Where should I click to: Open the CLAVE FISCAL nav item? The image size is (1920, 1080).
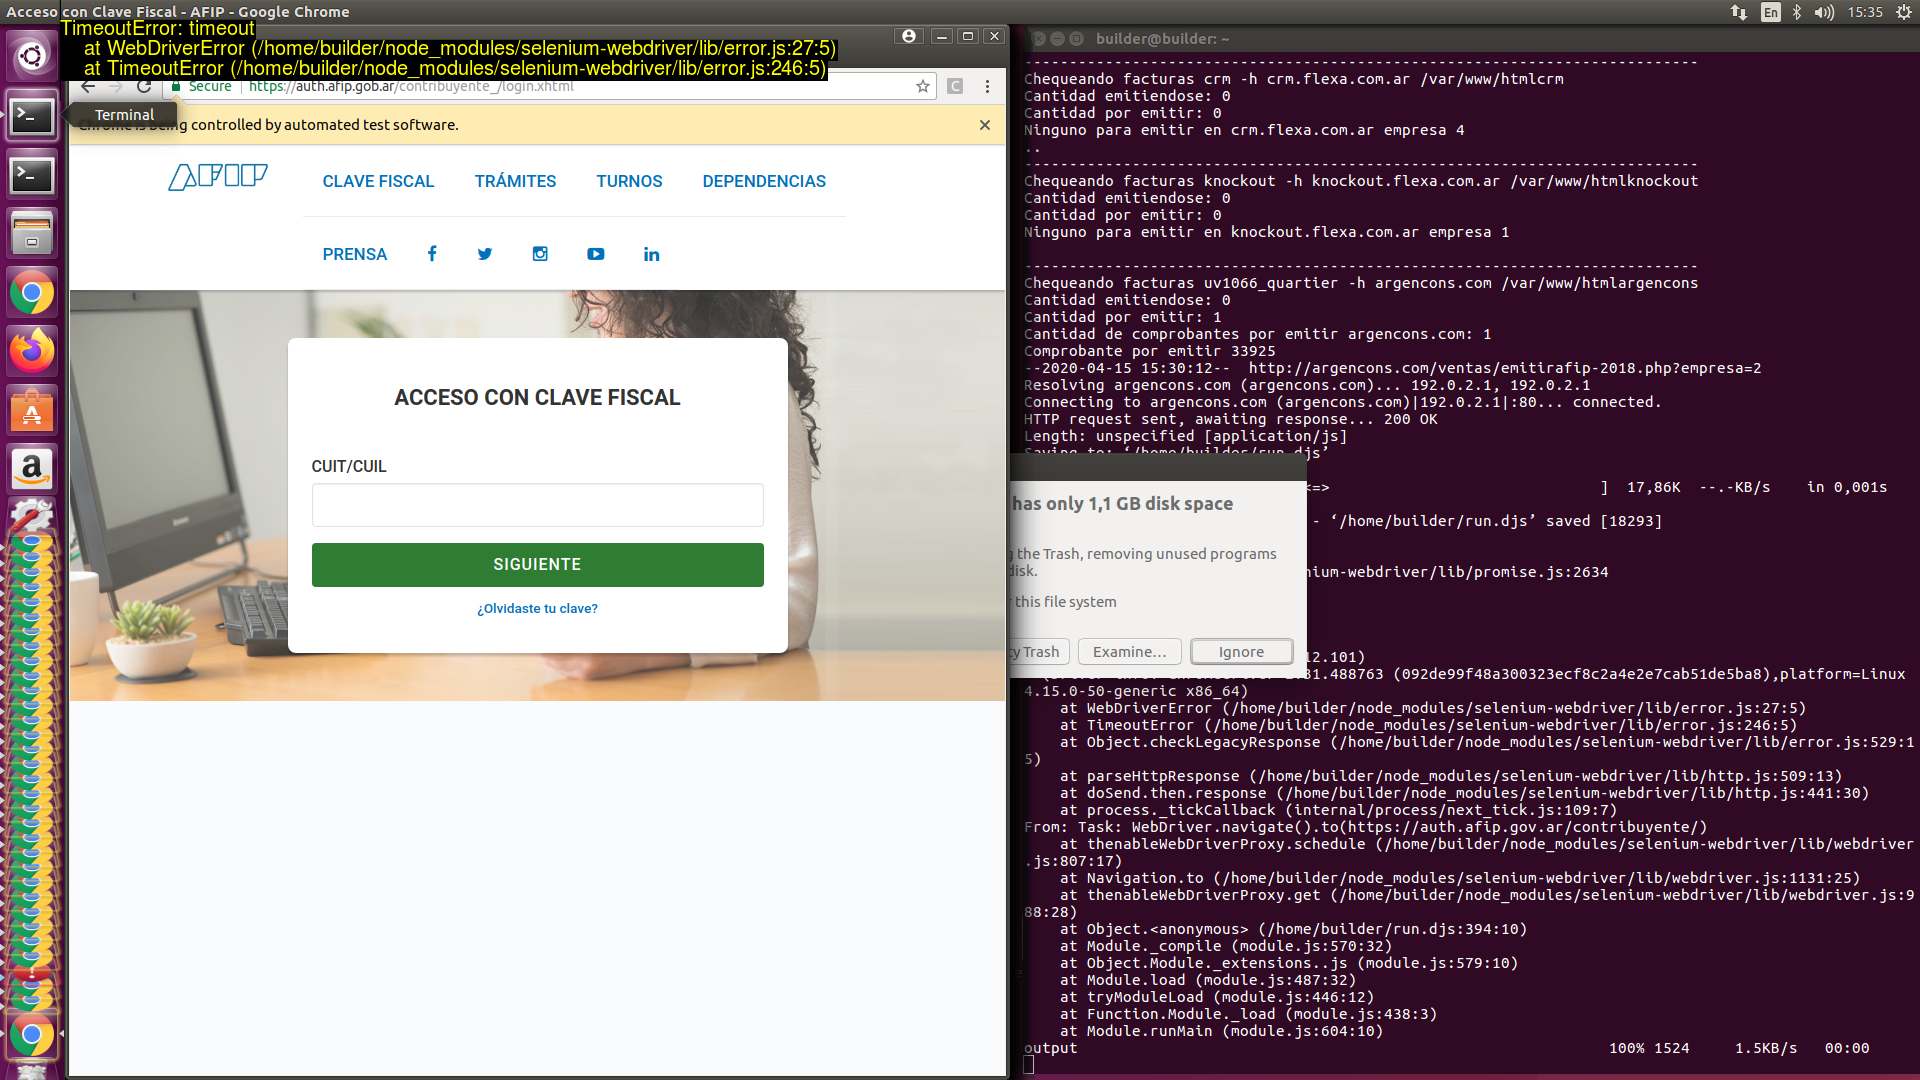(x=378, y=181)
